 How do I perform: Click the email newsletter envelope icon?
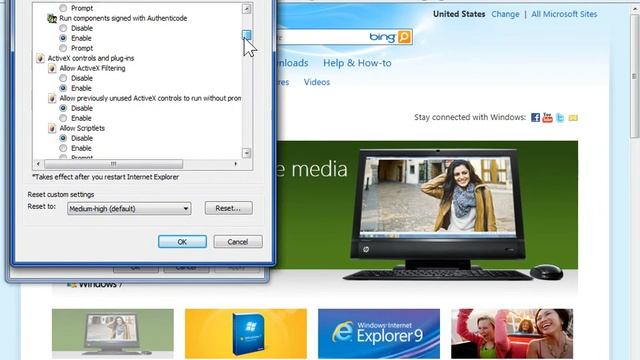573,118
